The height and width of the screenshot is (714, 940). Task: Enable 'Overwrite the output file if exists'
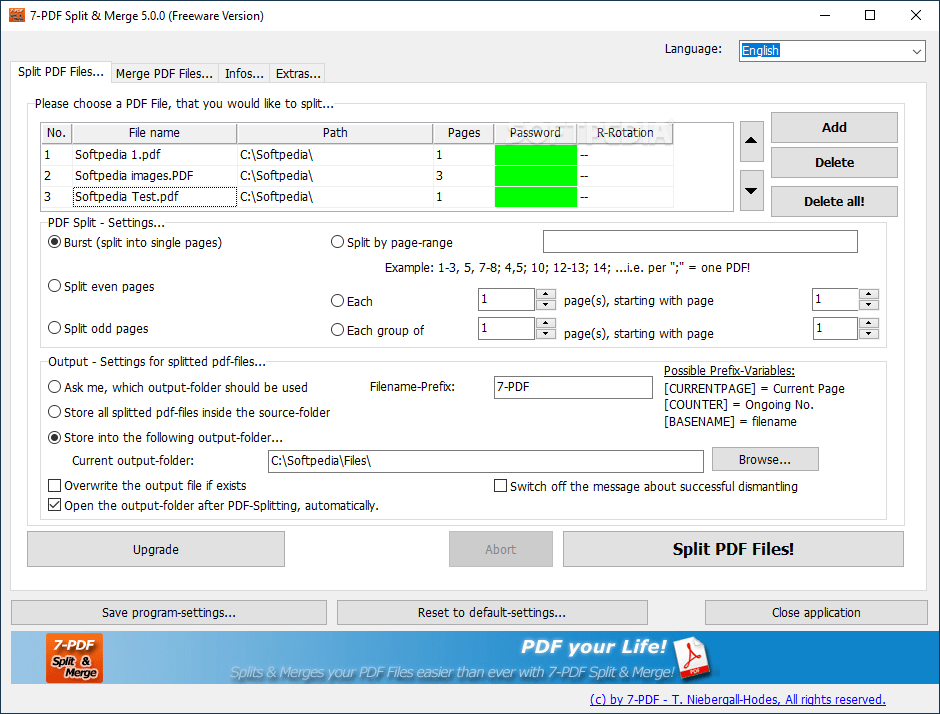(x=53, y=485)
